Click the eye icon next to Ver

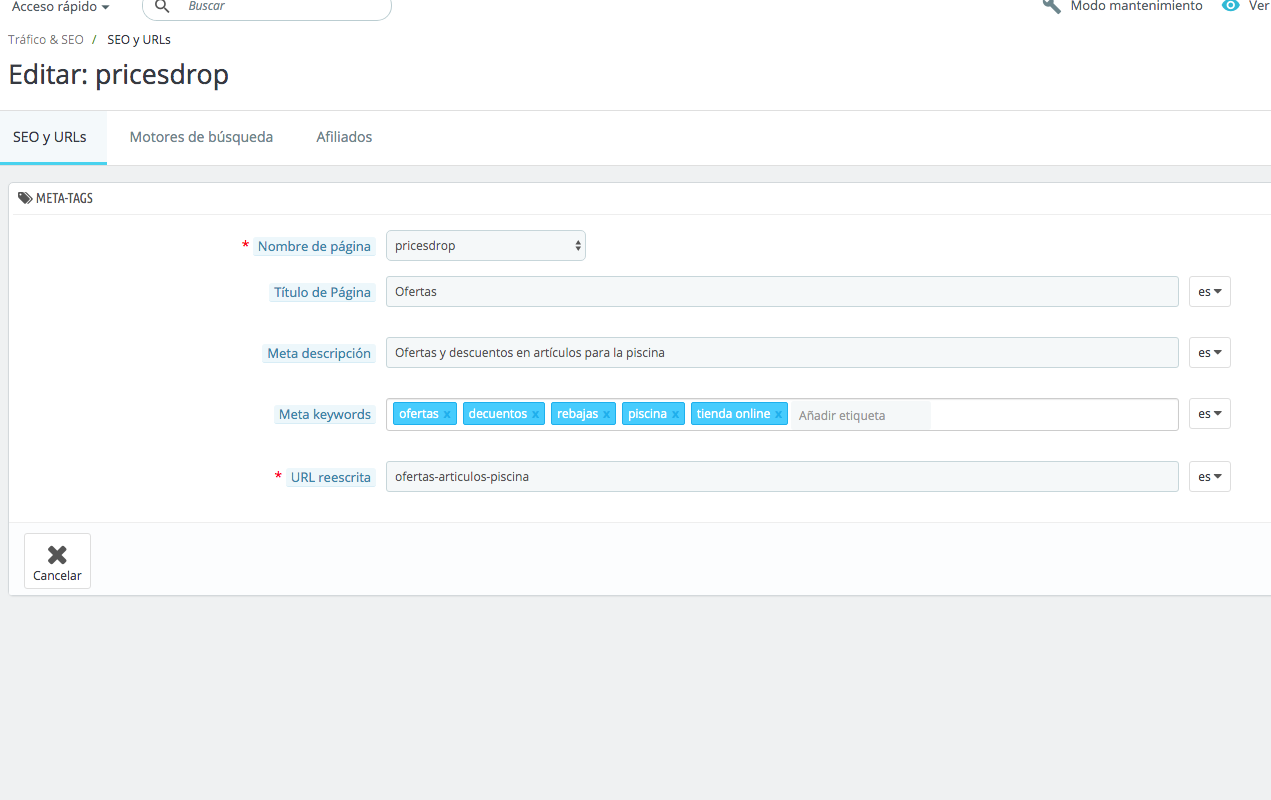[1230, 6]
